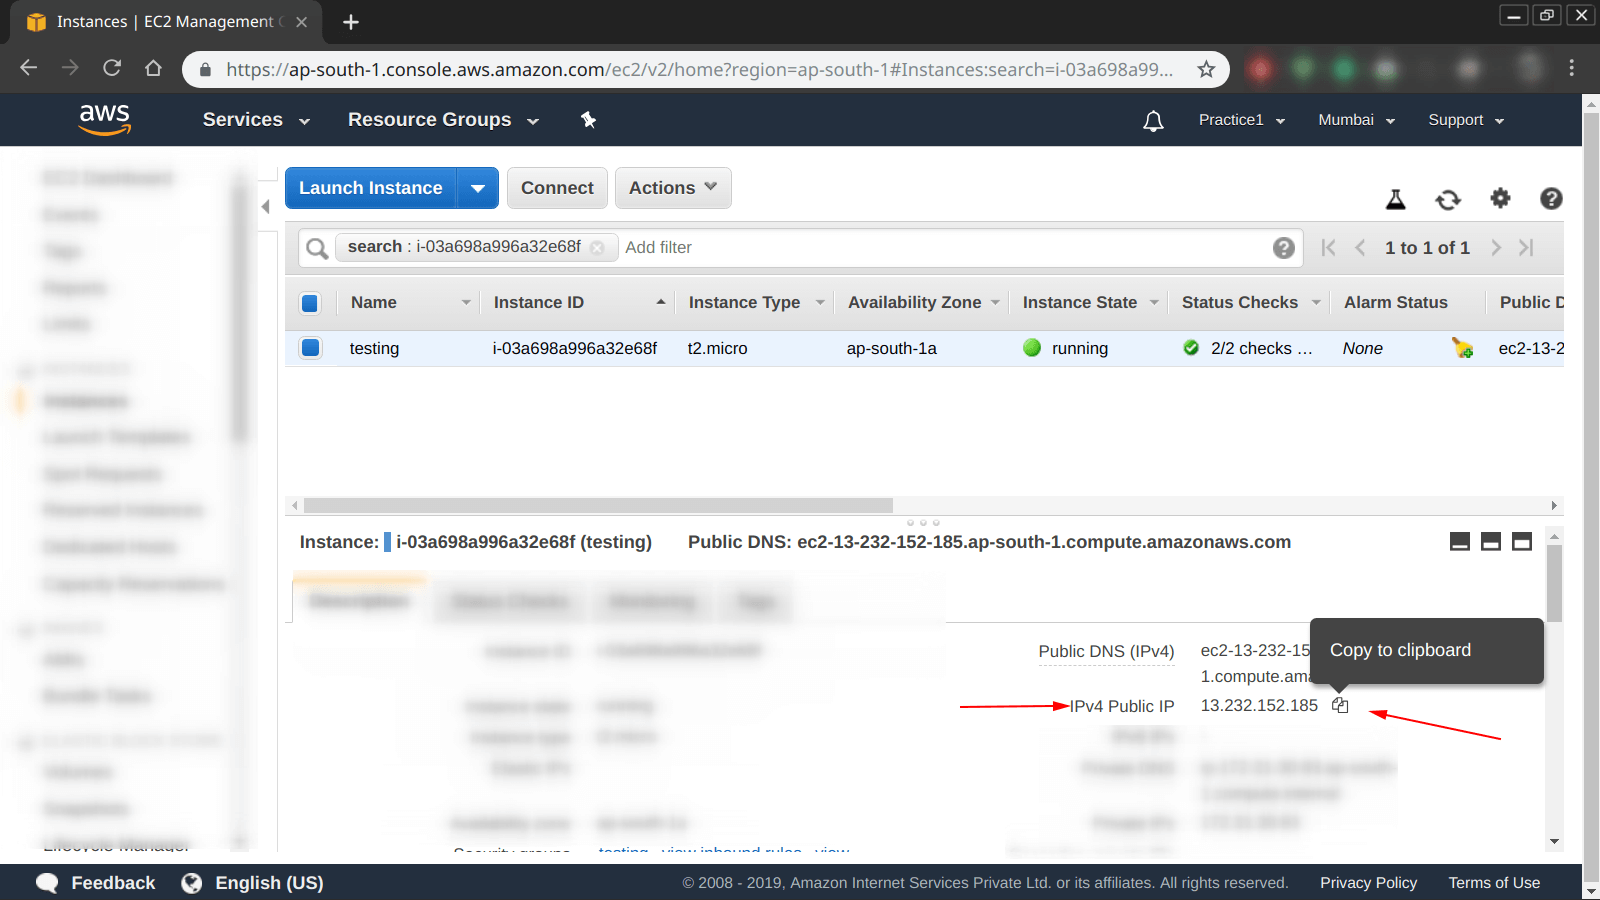Minimize the details pane layout icon
This screenshot has width=1600, height=900.
[1460, 542]
